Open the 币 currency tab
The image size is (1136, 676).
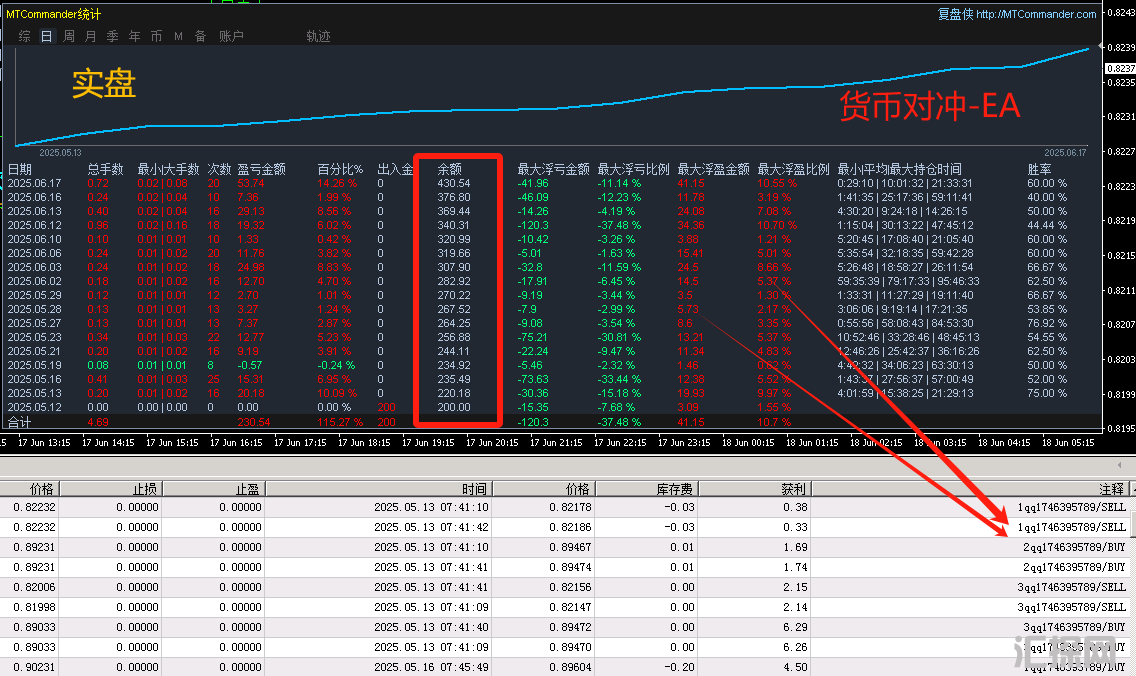[156, 36]
